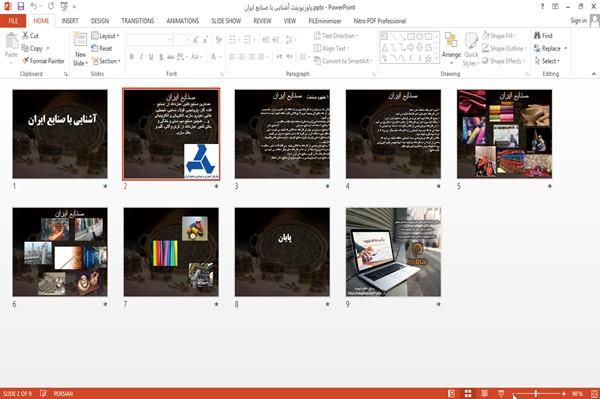600x399 pixels.
Task: Open Shape Fill dropdown
Action: tap(499, 36)
